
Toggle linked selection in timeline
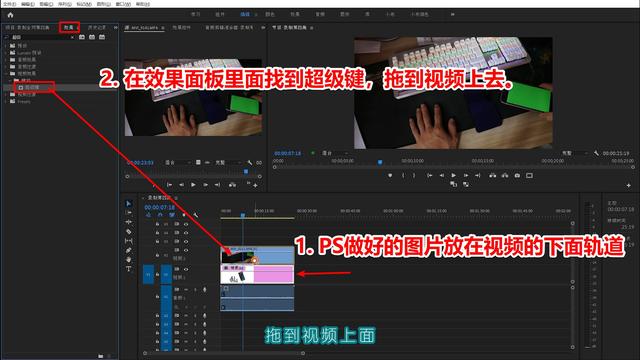tap(172, 215)
